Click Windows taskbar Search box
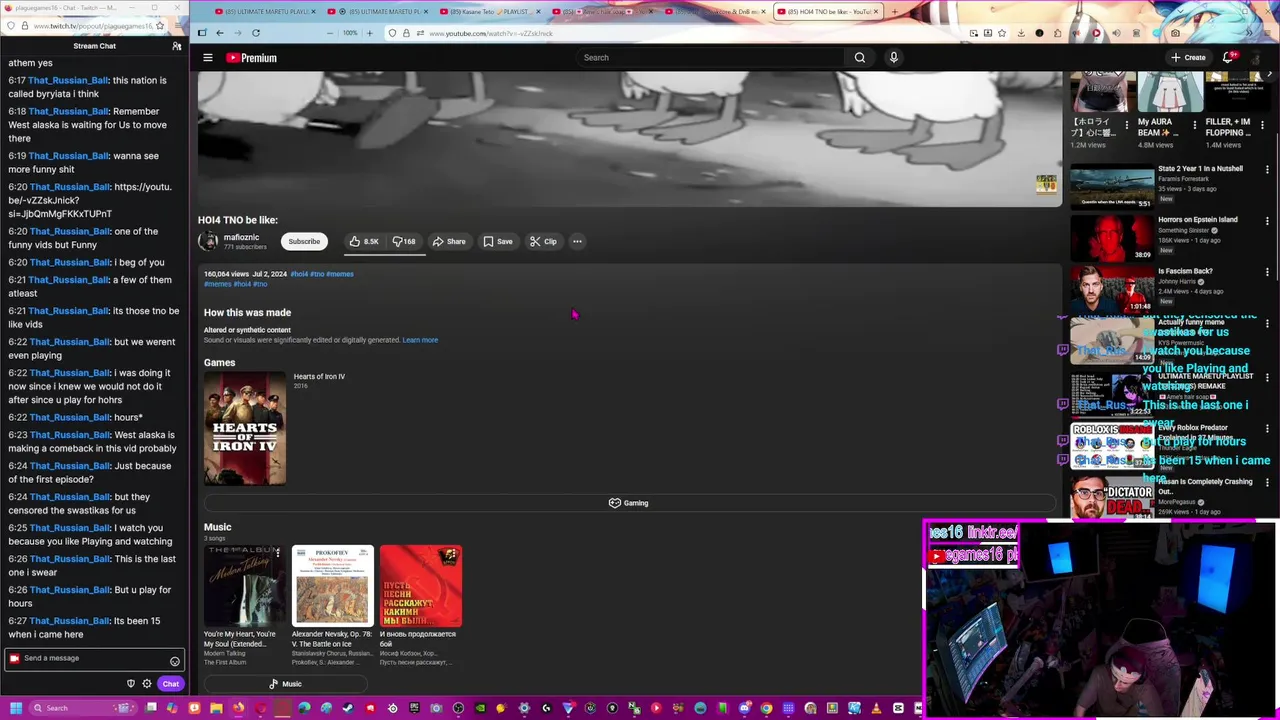This screenshot has height=720, width=1280. [83, 708]
